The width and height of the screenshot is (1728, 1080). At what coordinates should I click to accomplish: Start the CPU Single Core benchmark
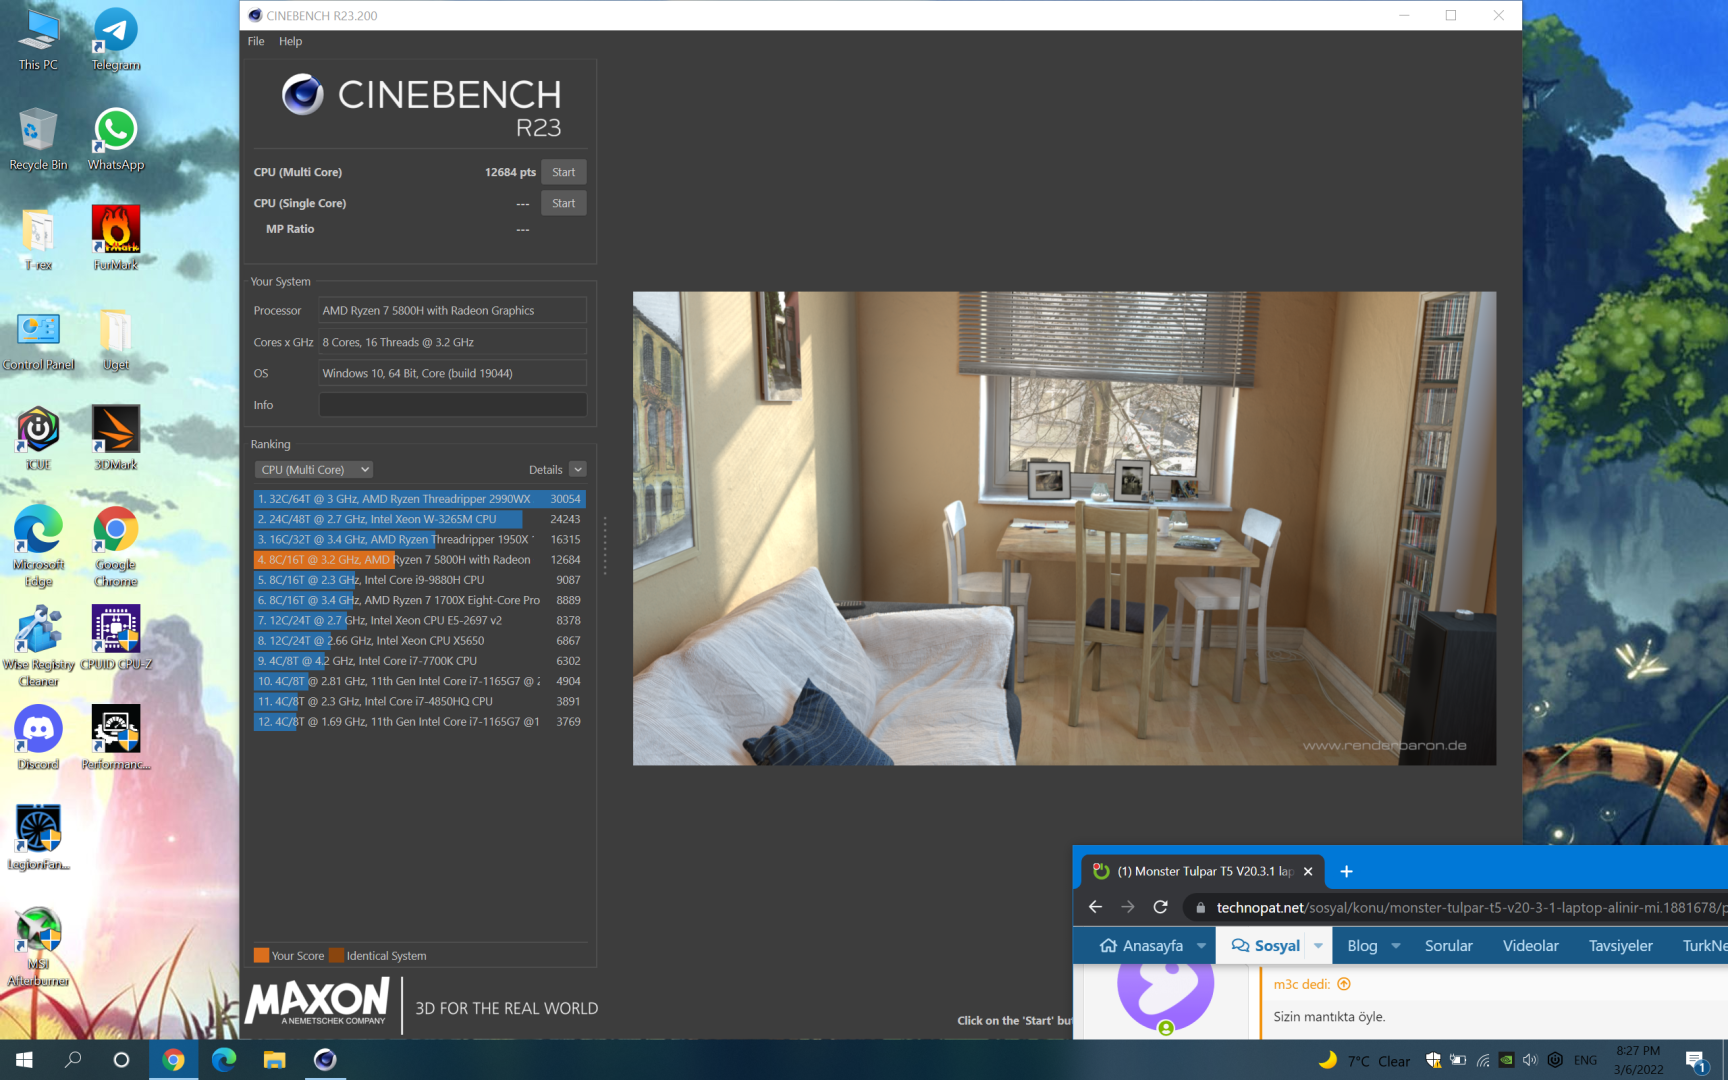coord(564,203)
